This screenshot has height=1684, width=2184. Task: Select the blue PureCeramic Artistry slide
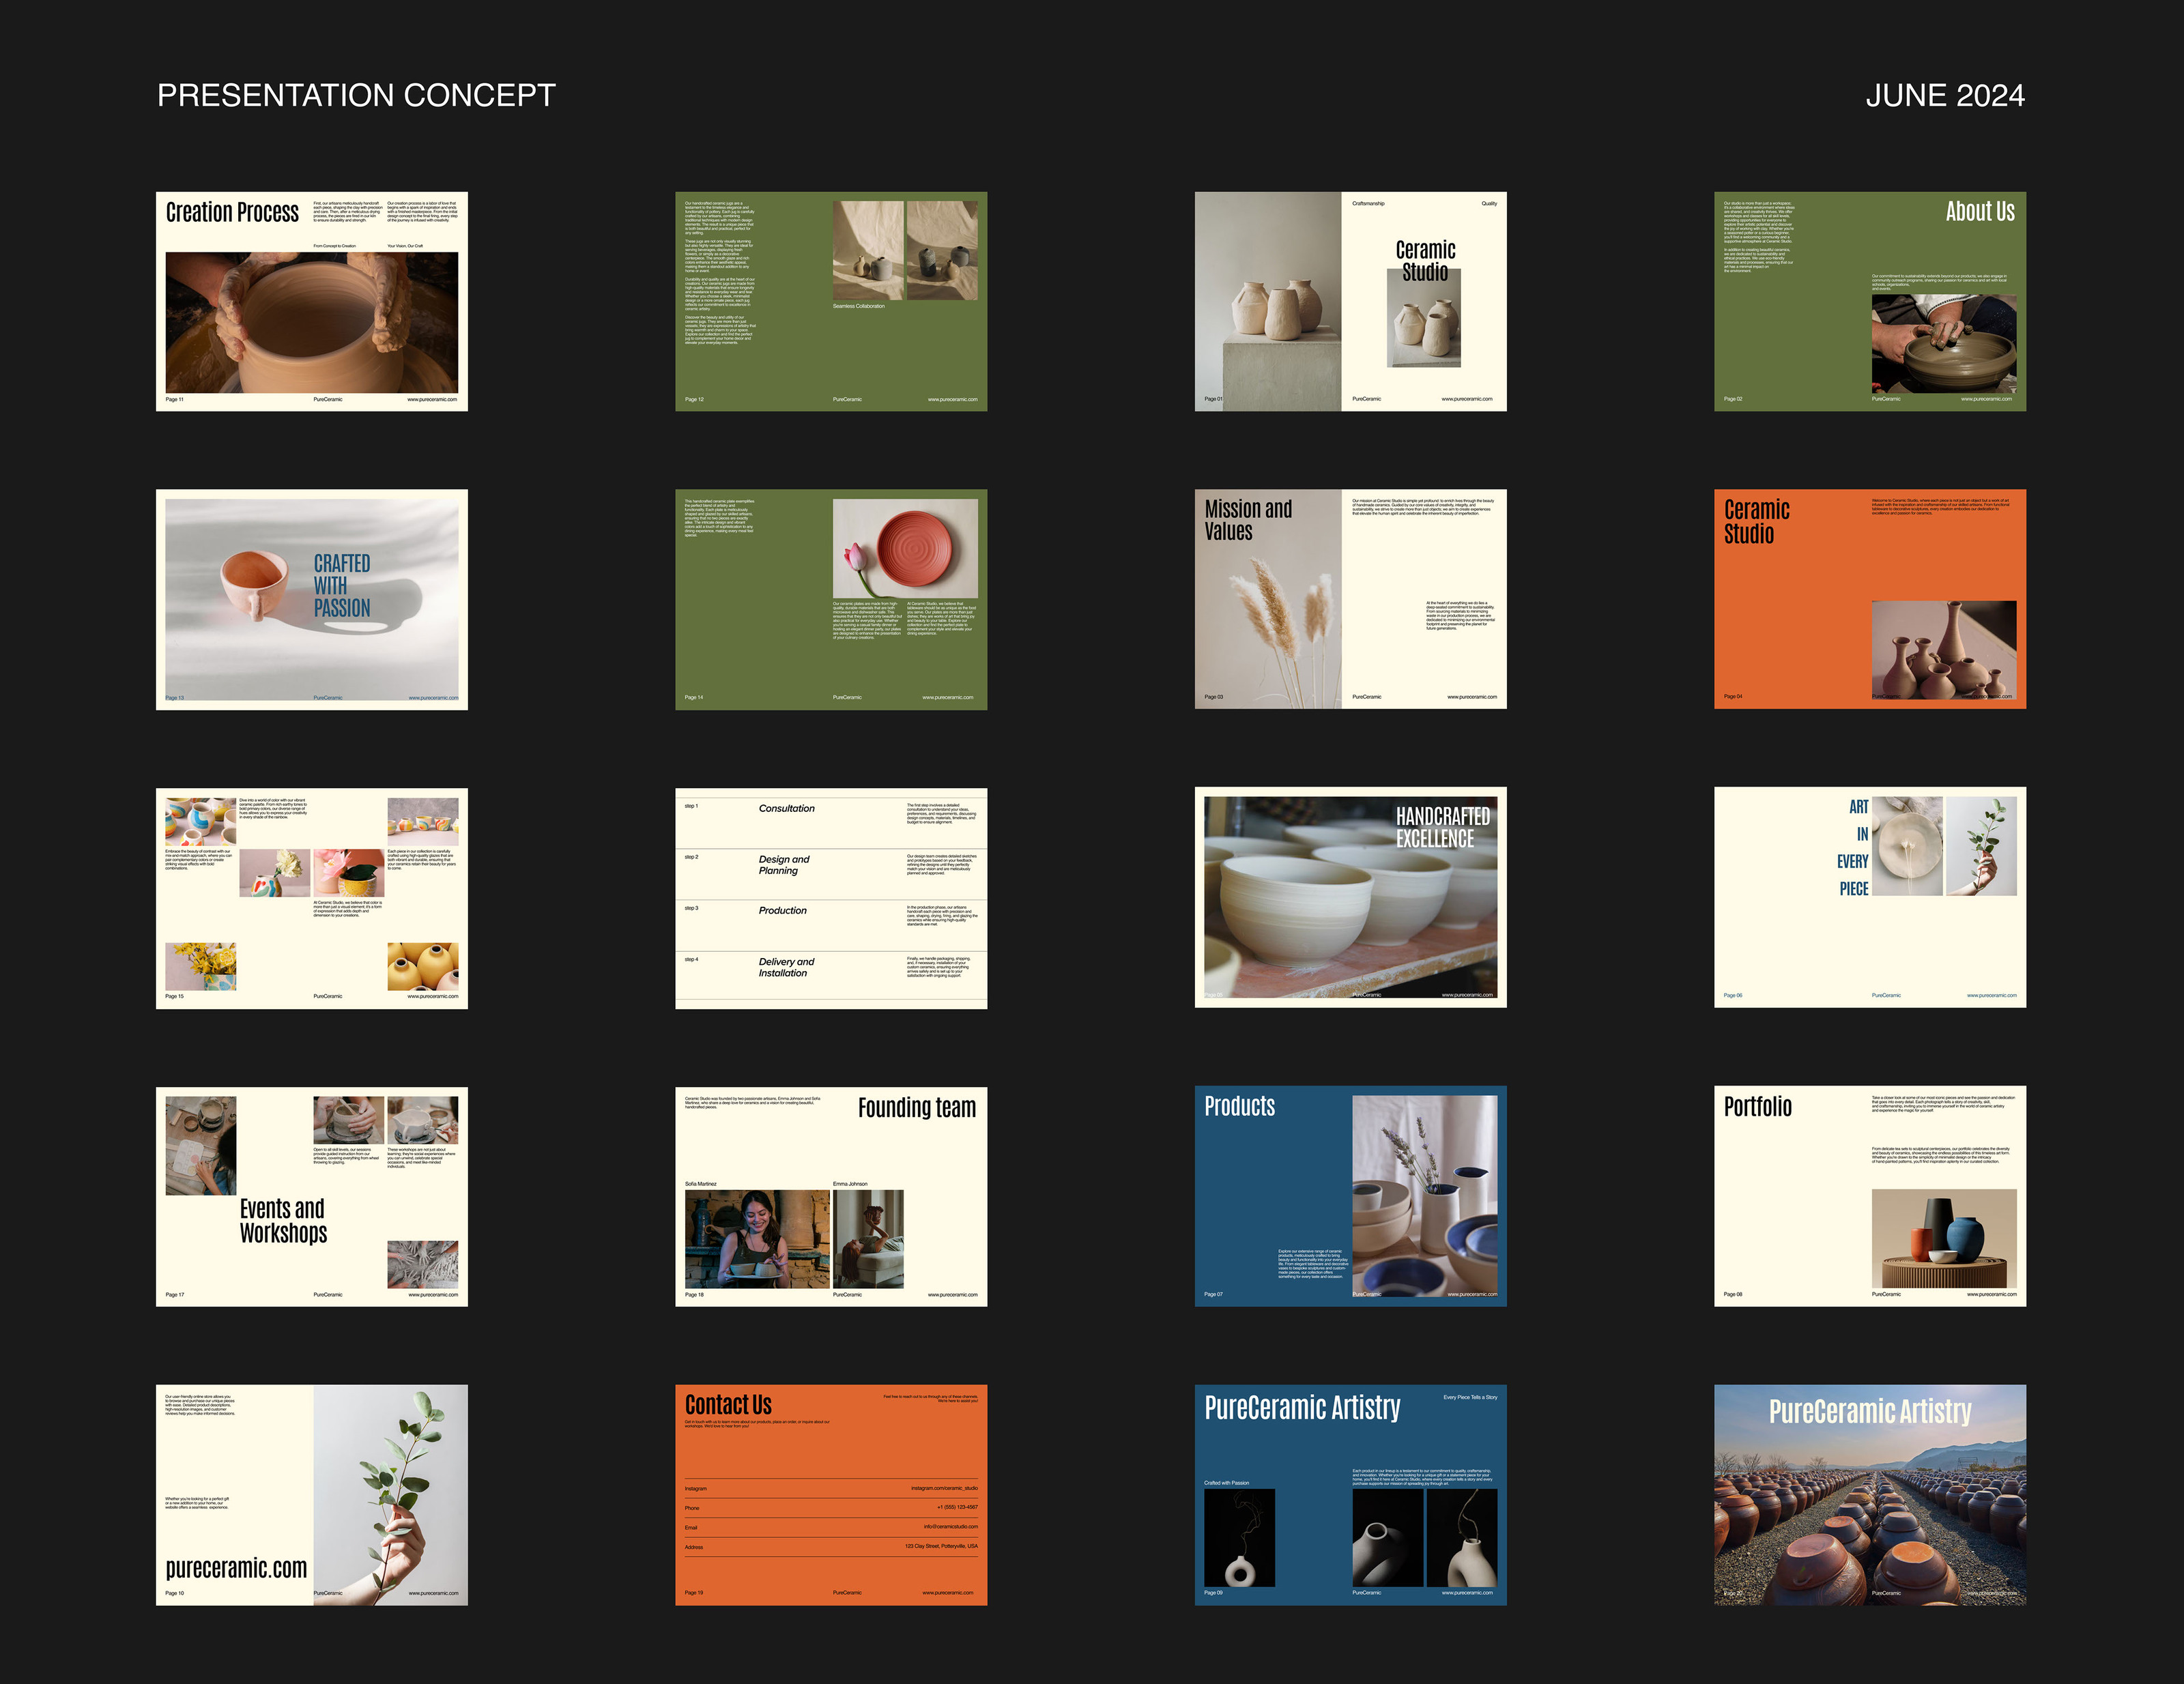point(1350,1494)
